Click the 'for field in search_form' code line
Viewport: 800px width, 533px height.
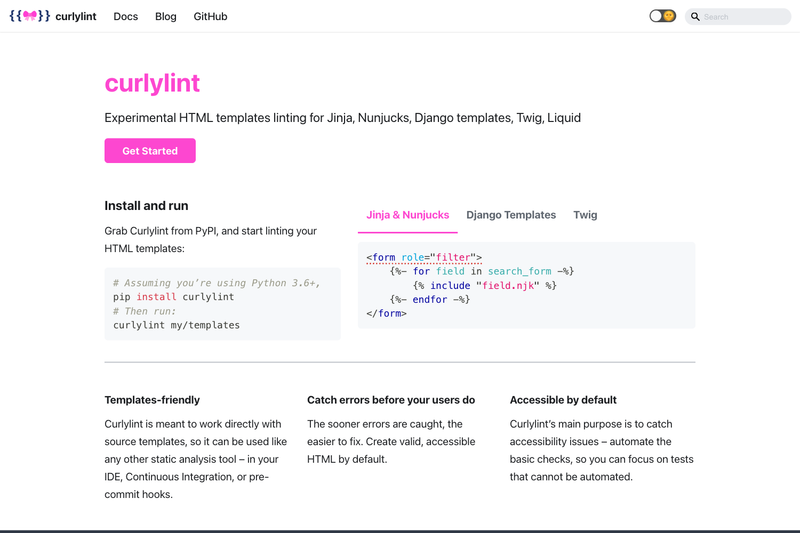pyautogui.click(x=482, y=271)
